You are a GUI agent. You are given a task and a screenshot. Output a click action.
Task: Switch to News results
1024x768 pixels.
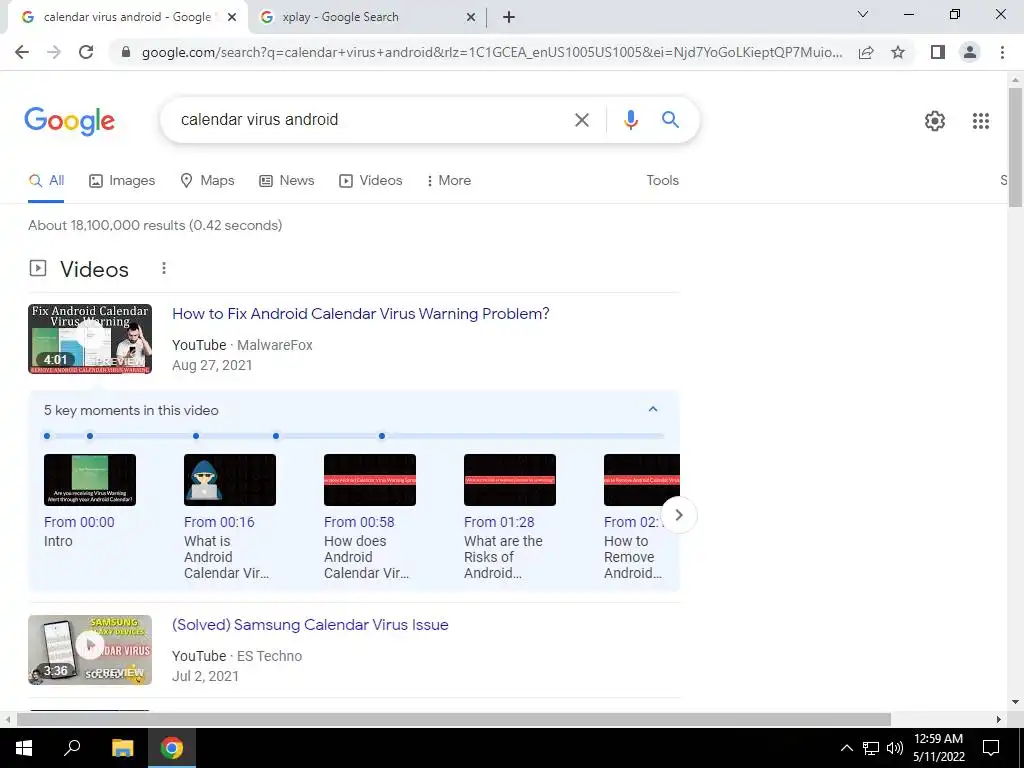click(287, 181)
